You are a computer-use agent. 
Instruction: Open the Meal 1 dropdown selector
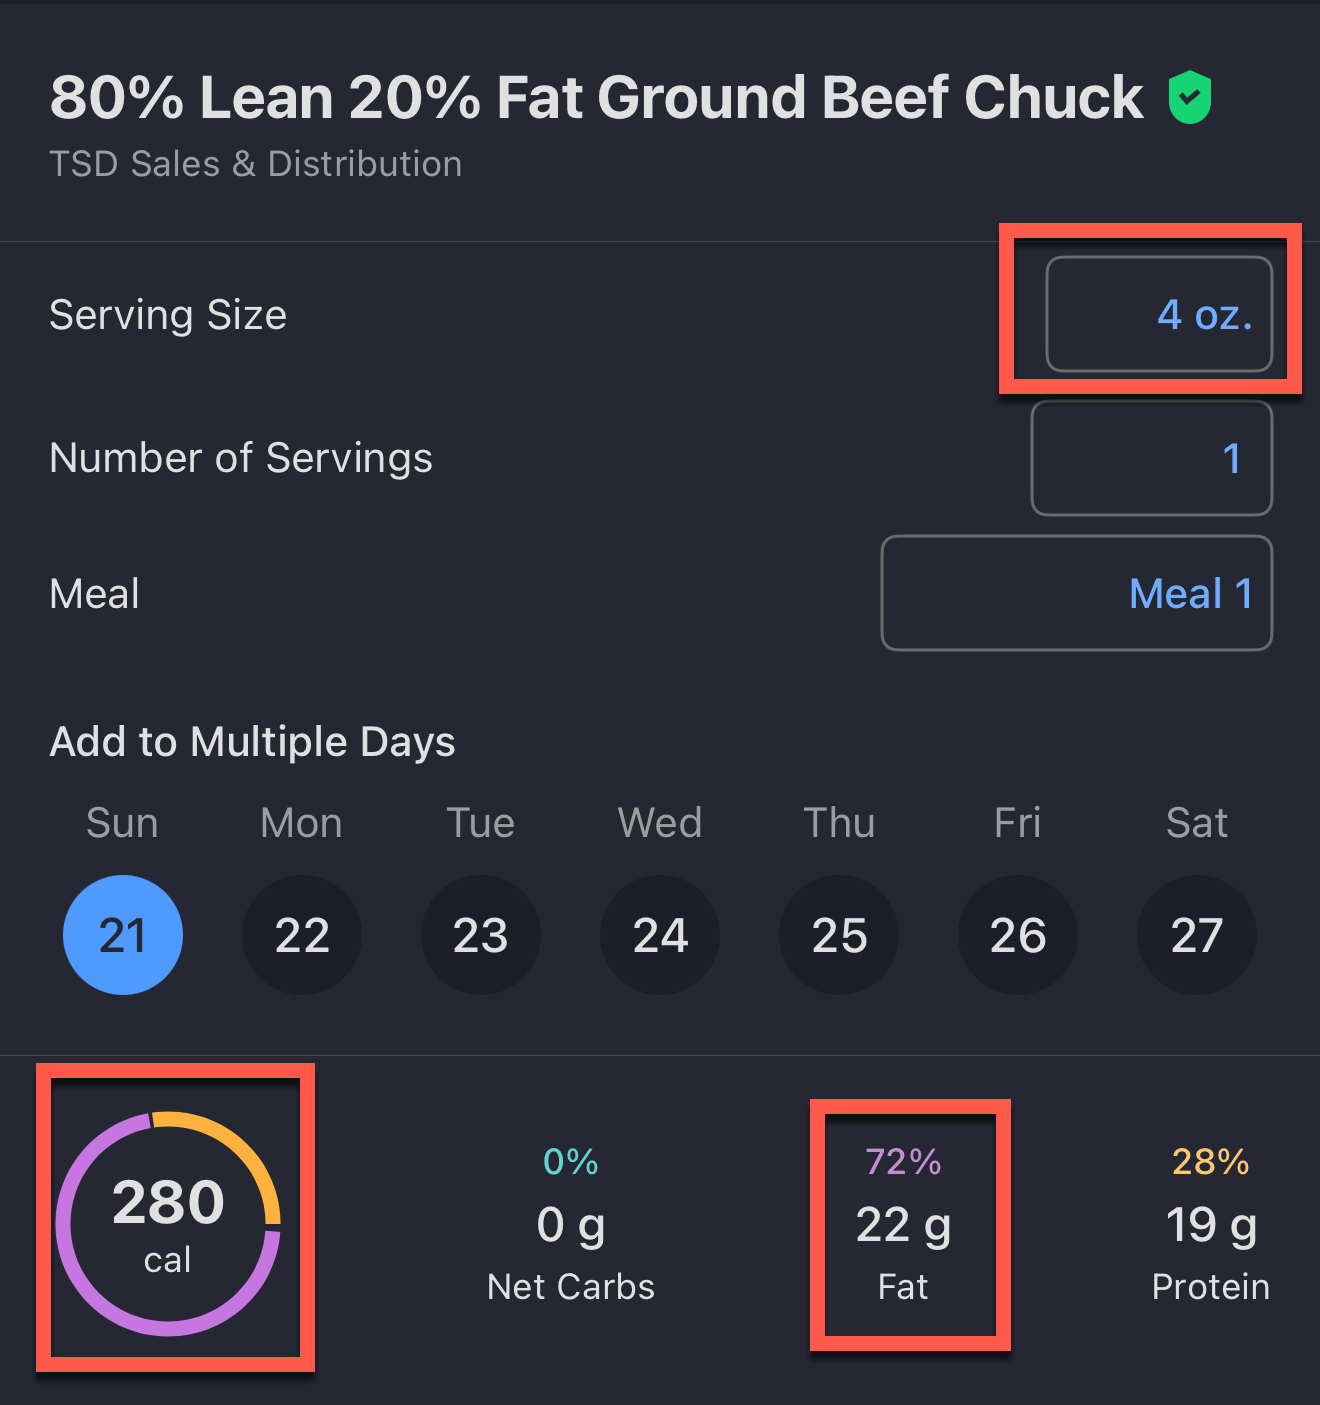(1076, 593)
